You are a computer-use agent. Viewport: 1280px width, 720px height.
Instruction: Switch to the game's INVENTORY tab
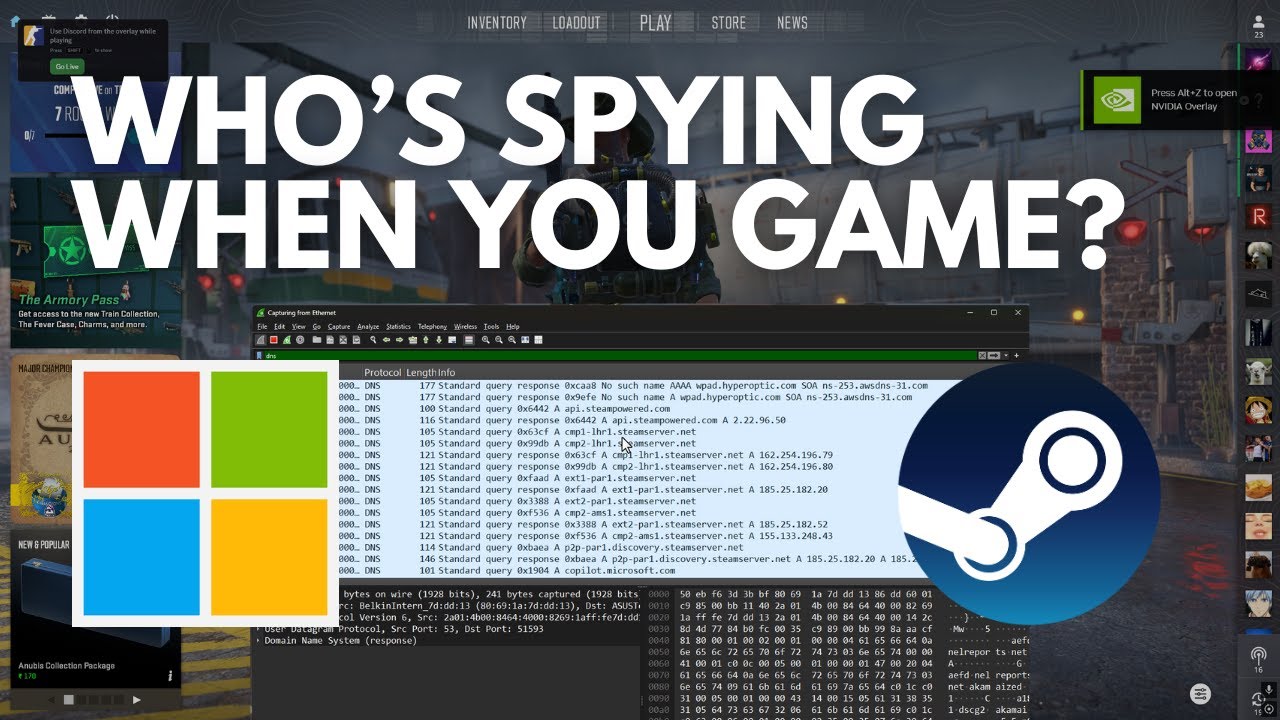497,22
